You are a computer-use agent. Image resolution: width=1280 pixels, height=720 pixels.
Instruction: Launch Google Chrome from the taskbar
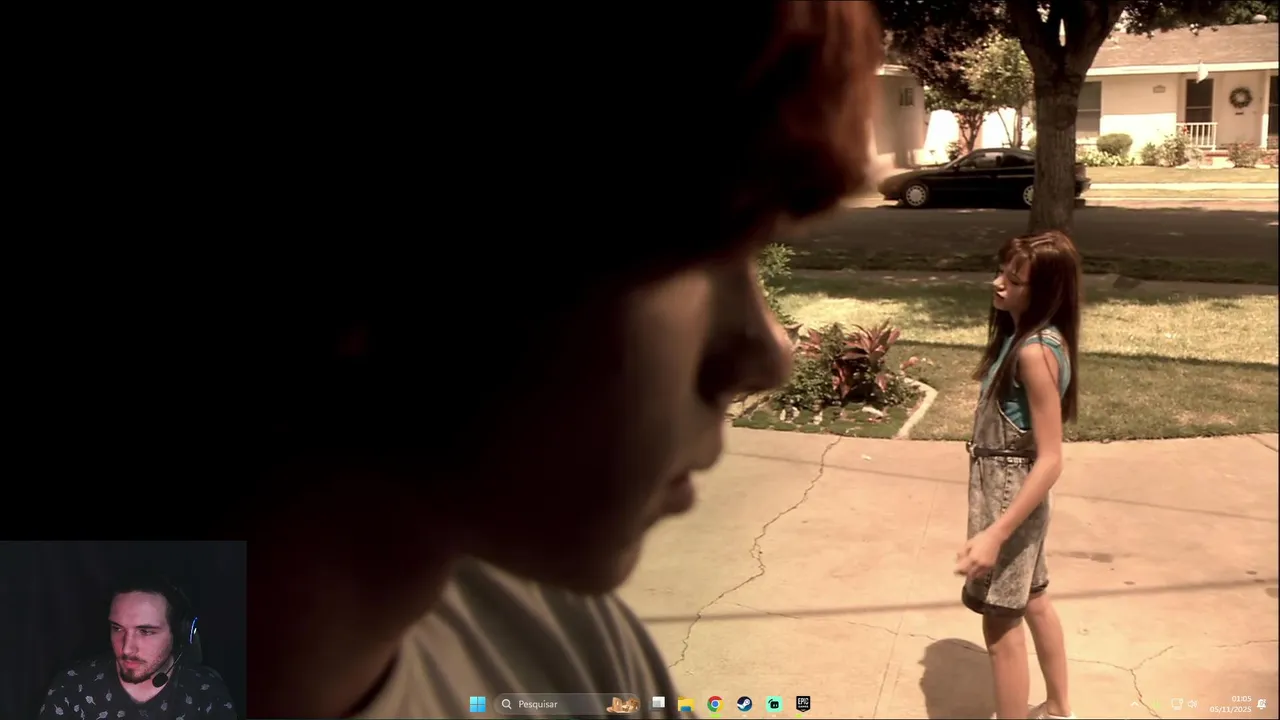pyautogui.click(x=715, y=704)
